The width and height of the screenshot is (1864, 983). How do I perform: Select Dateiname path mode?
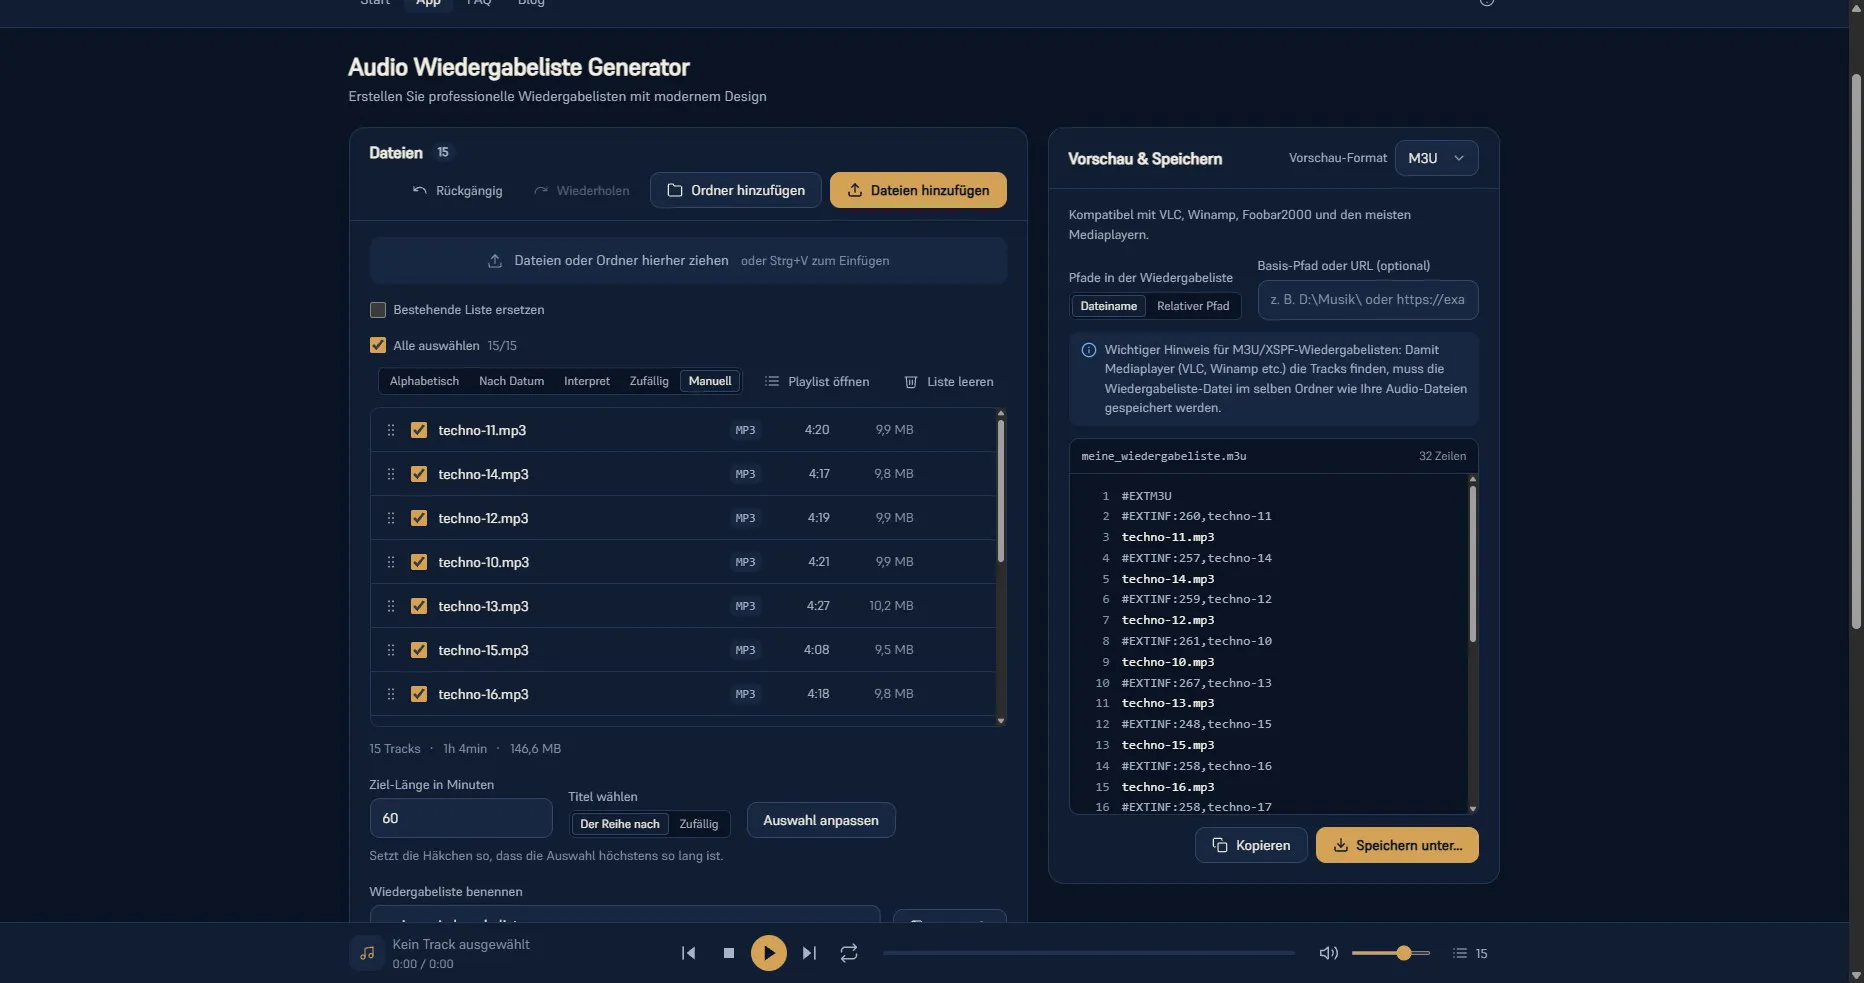(1108, 306)
